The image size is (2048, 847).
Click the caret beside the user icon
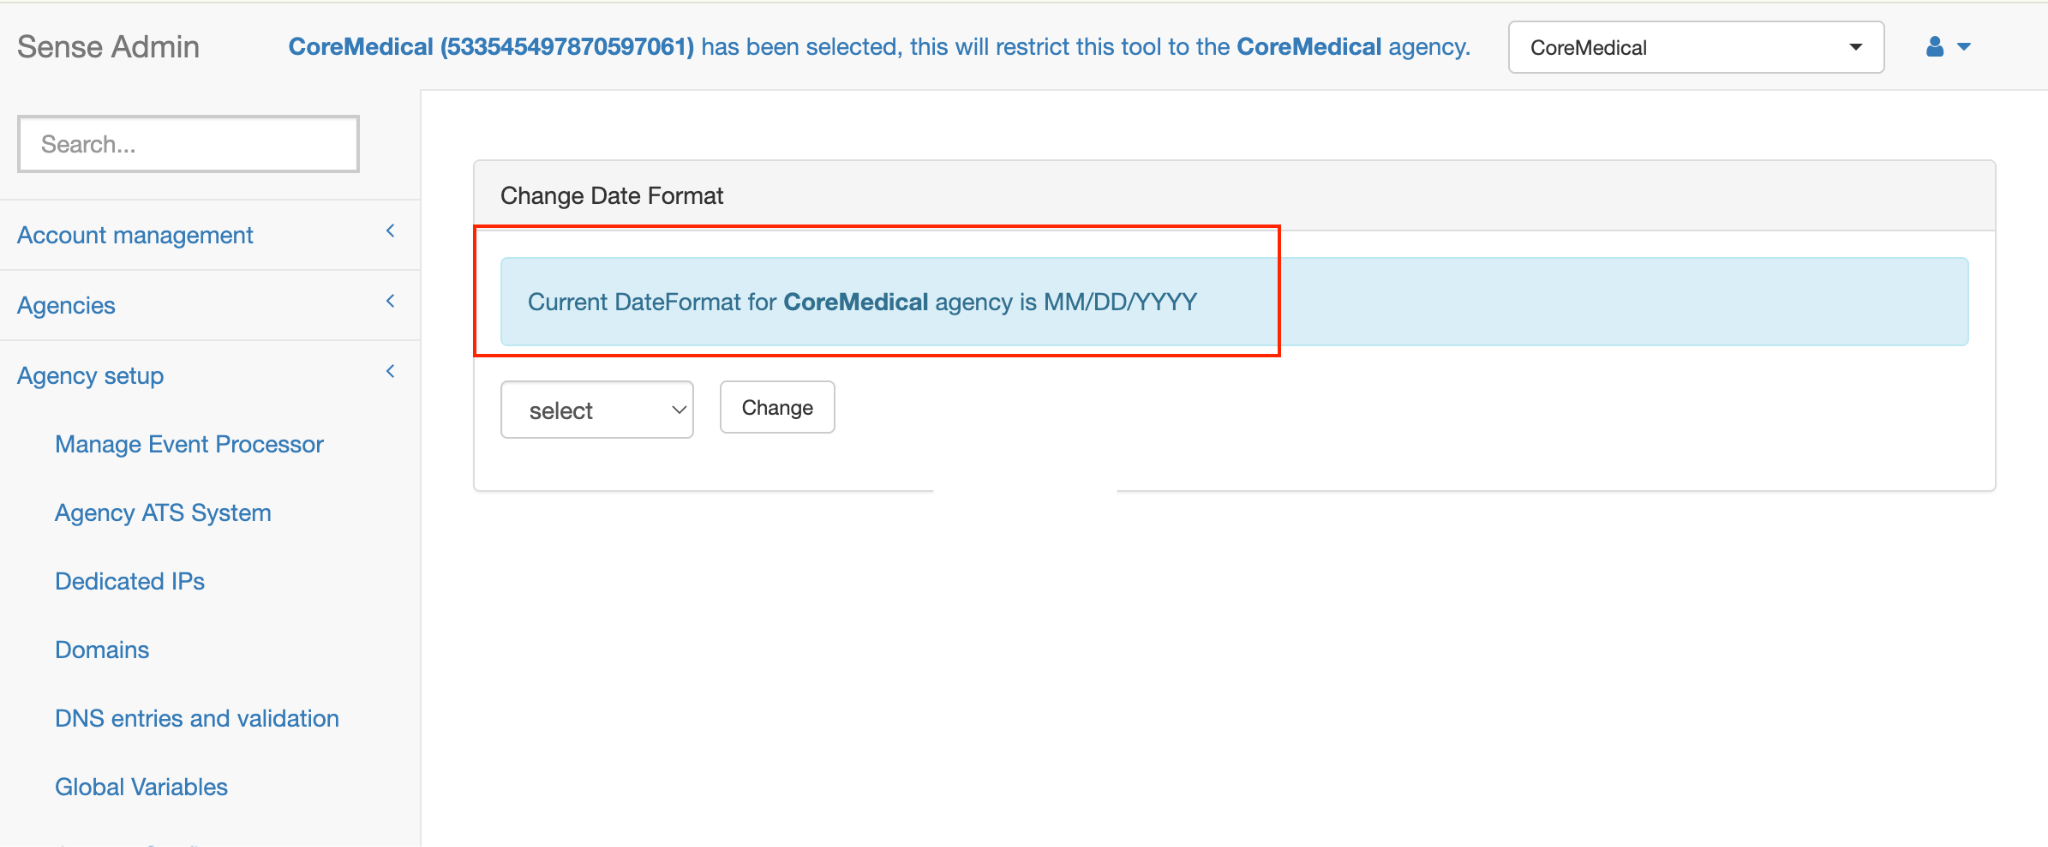1964,47
